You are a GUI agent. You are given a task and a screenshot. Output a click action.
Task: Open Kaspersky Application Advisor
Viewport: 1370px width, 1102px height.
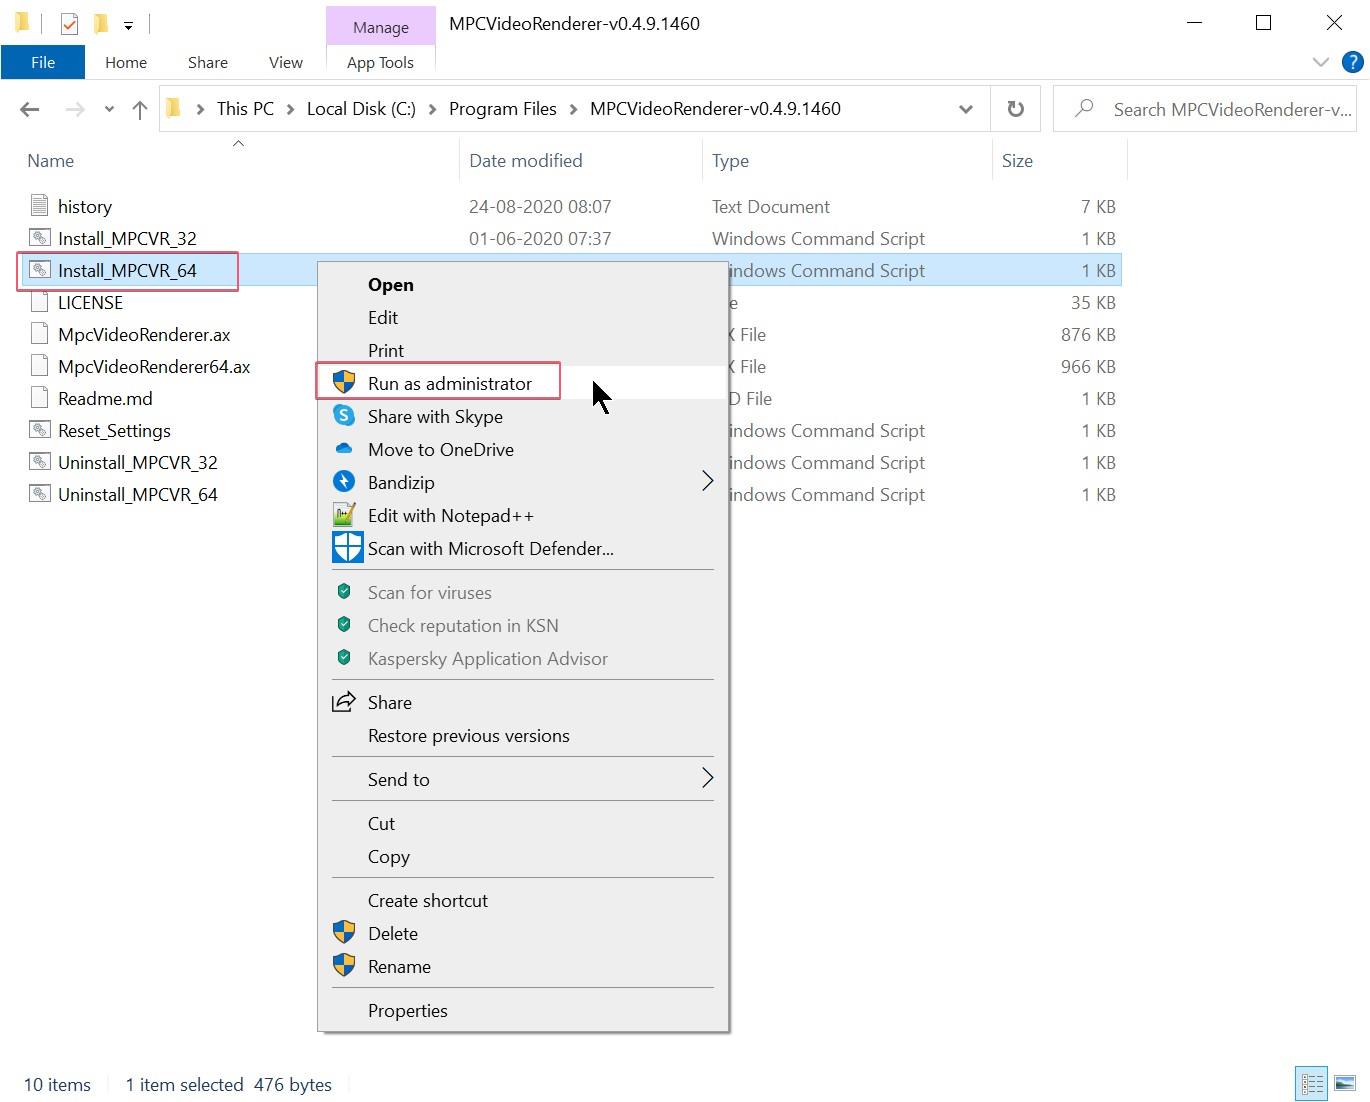pyautogui.click(x=487, y=658)
